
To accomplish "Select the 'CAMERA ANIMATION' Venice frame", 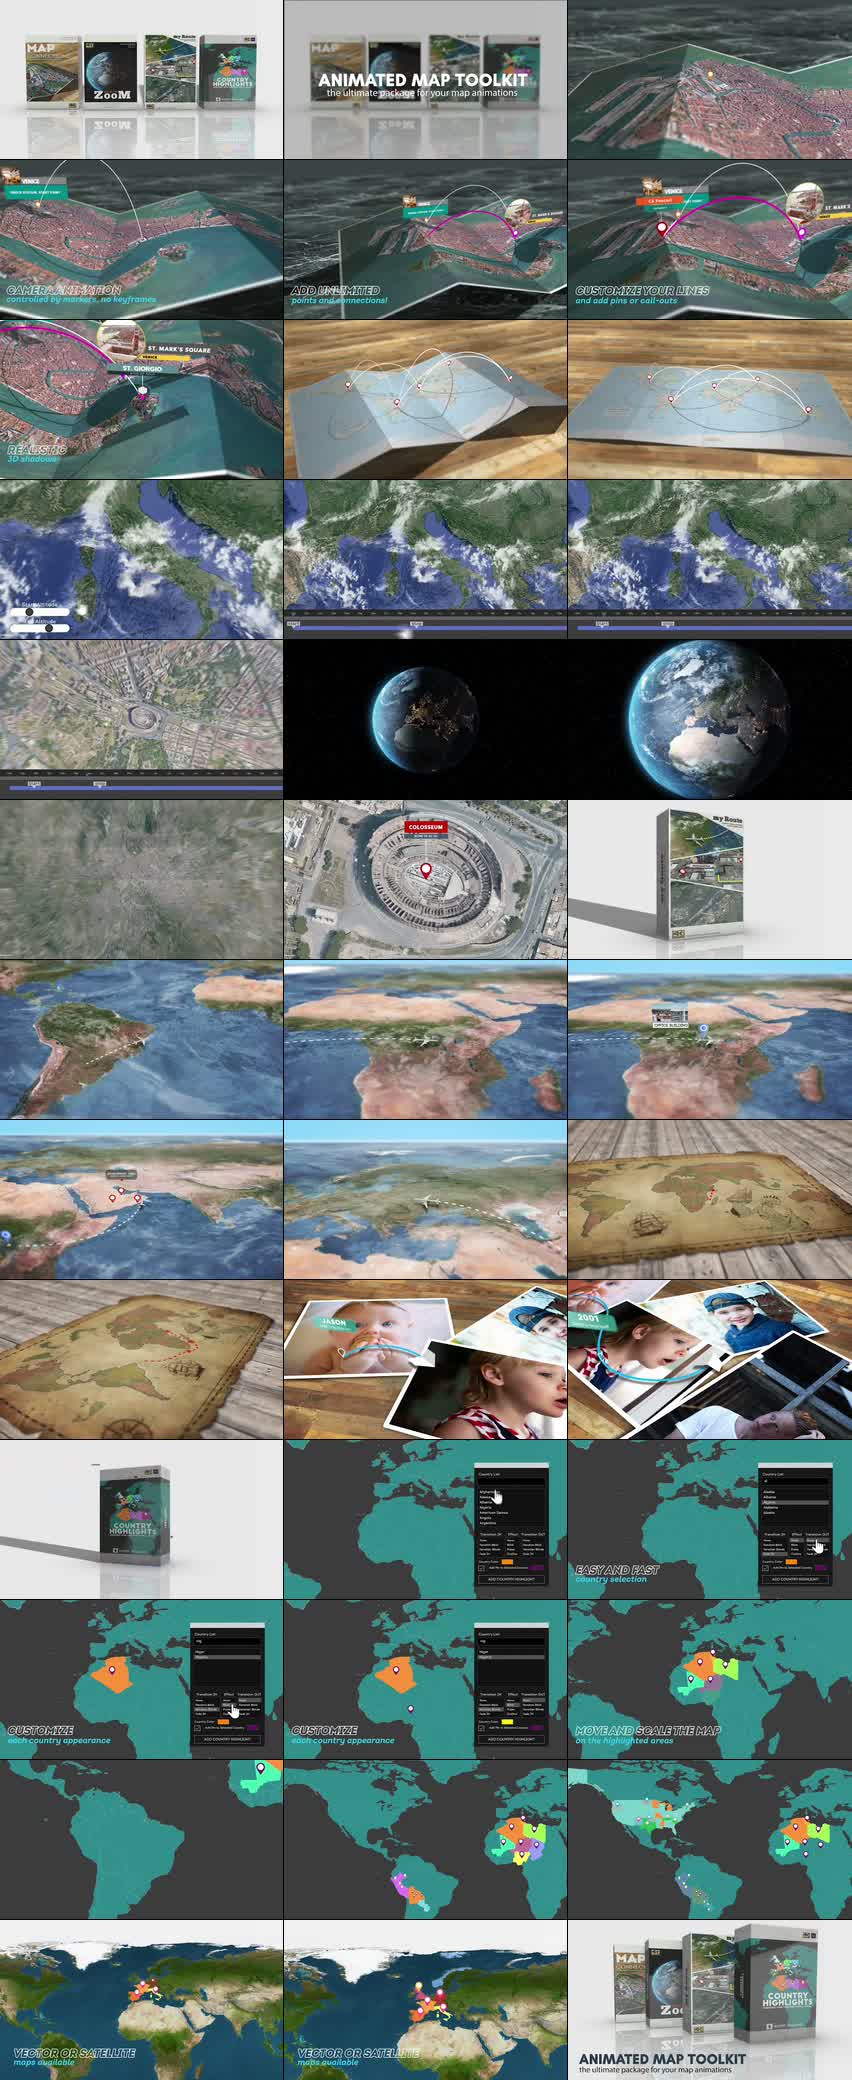I will pyautogui.click(x=141, y=240).
